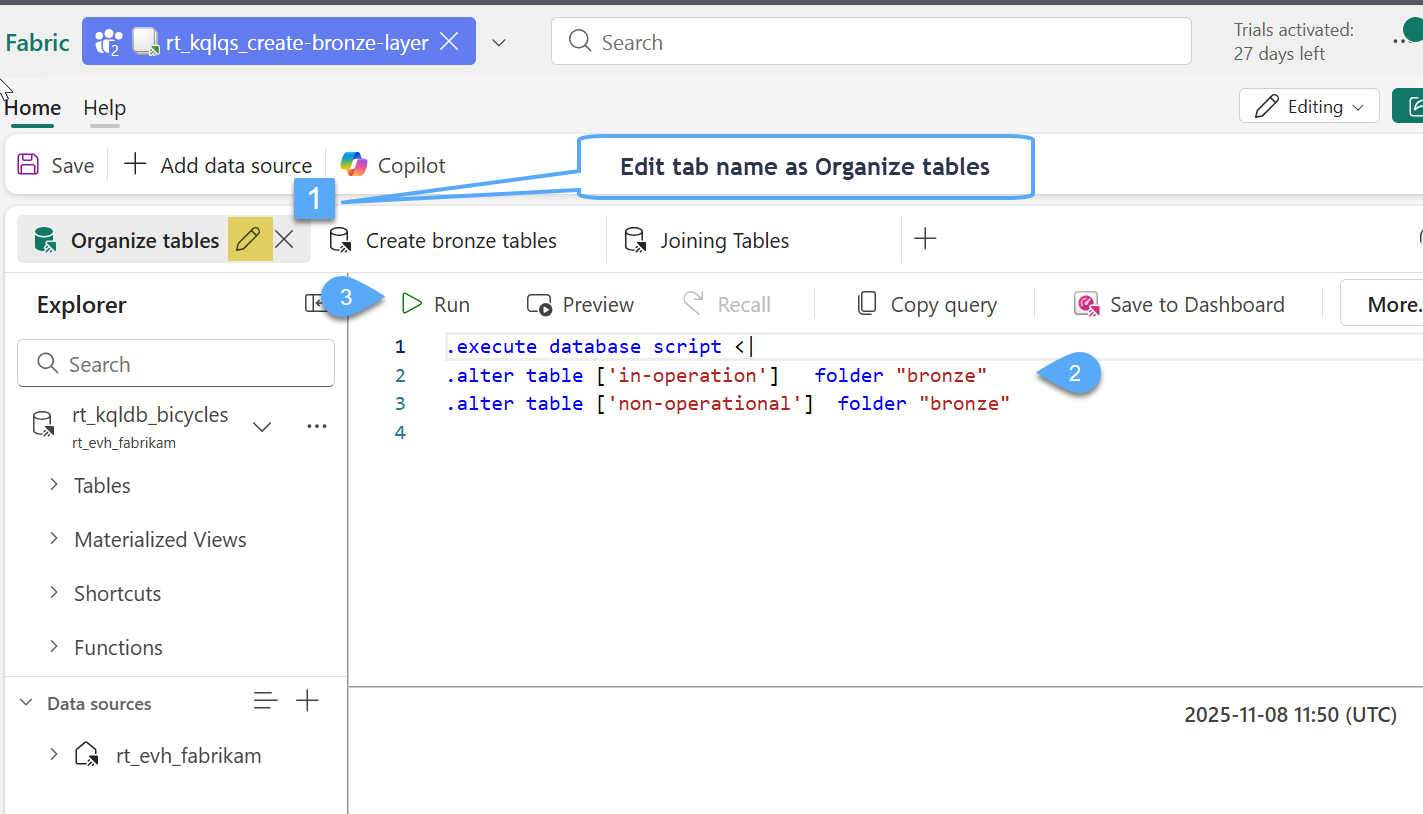Add a data source via plus icon

click(x=307, y=702)
